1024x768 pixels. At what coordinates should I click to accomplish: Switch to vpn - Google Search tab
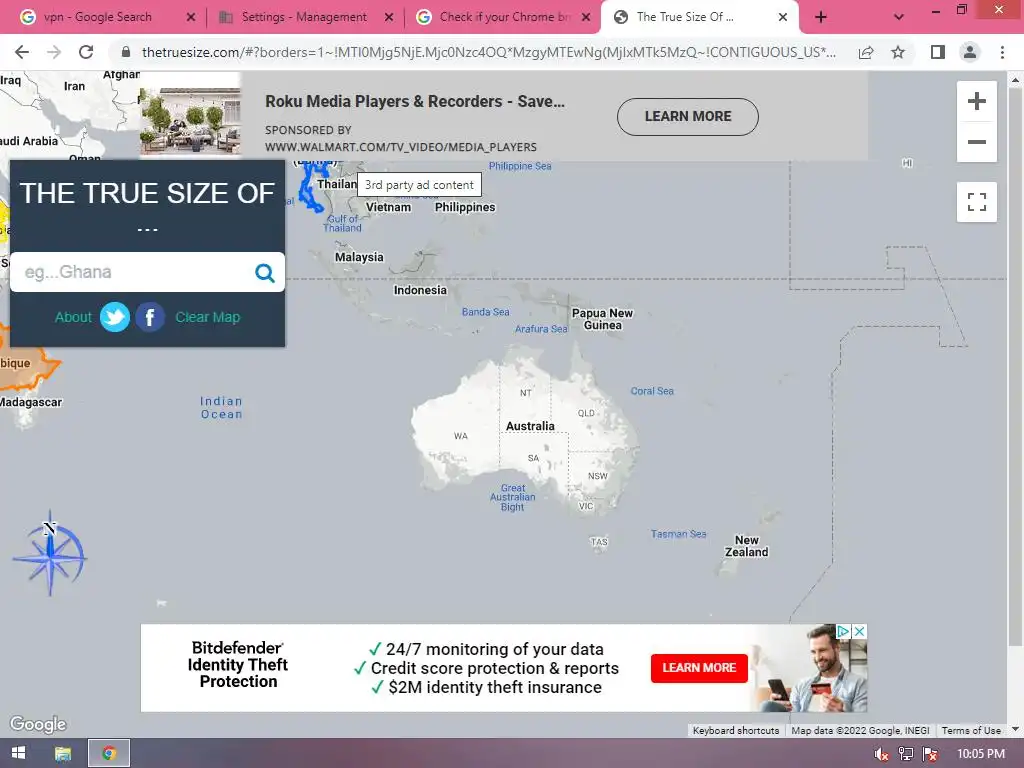(98, 17)
